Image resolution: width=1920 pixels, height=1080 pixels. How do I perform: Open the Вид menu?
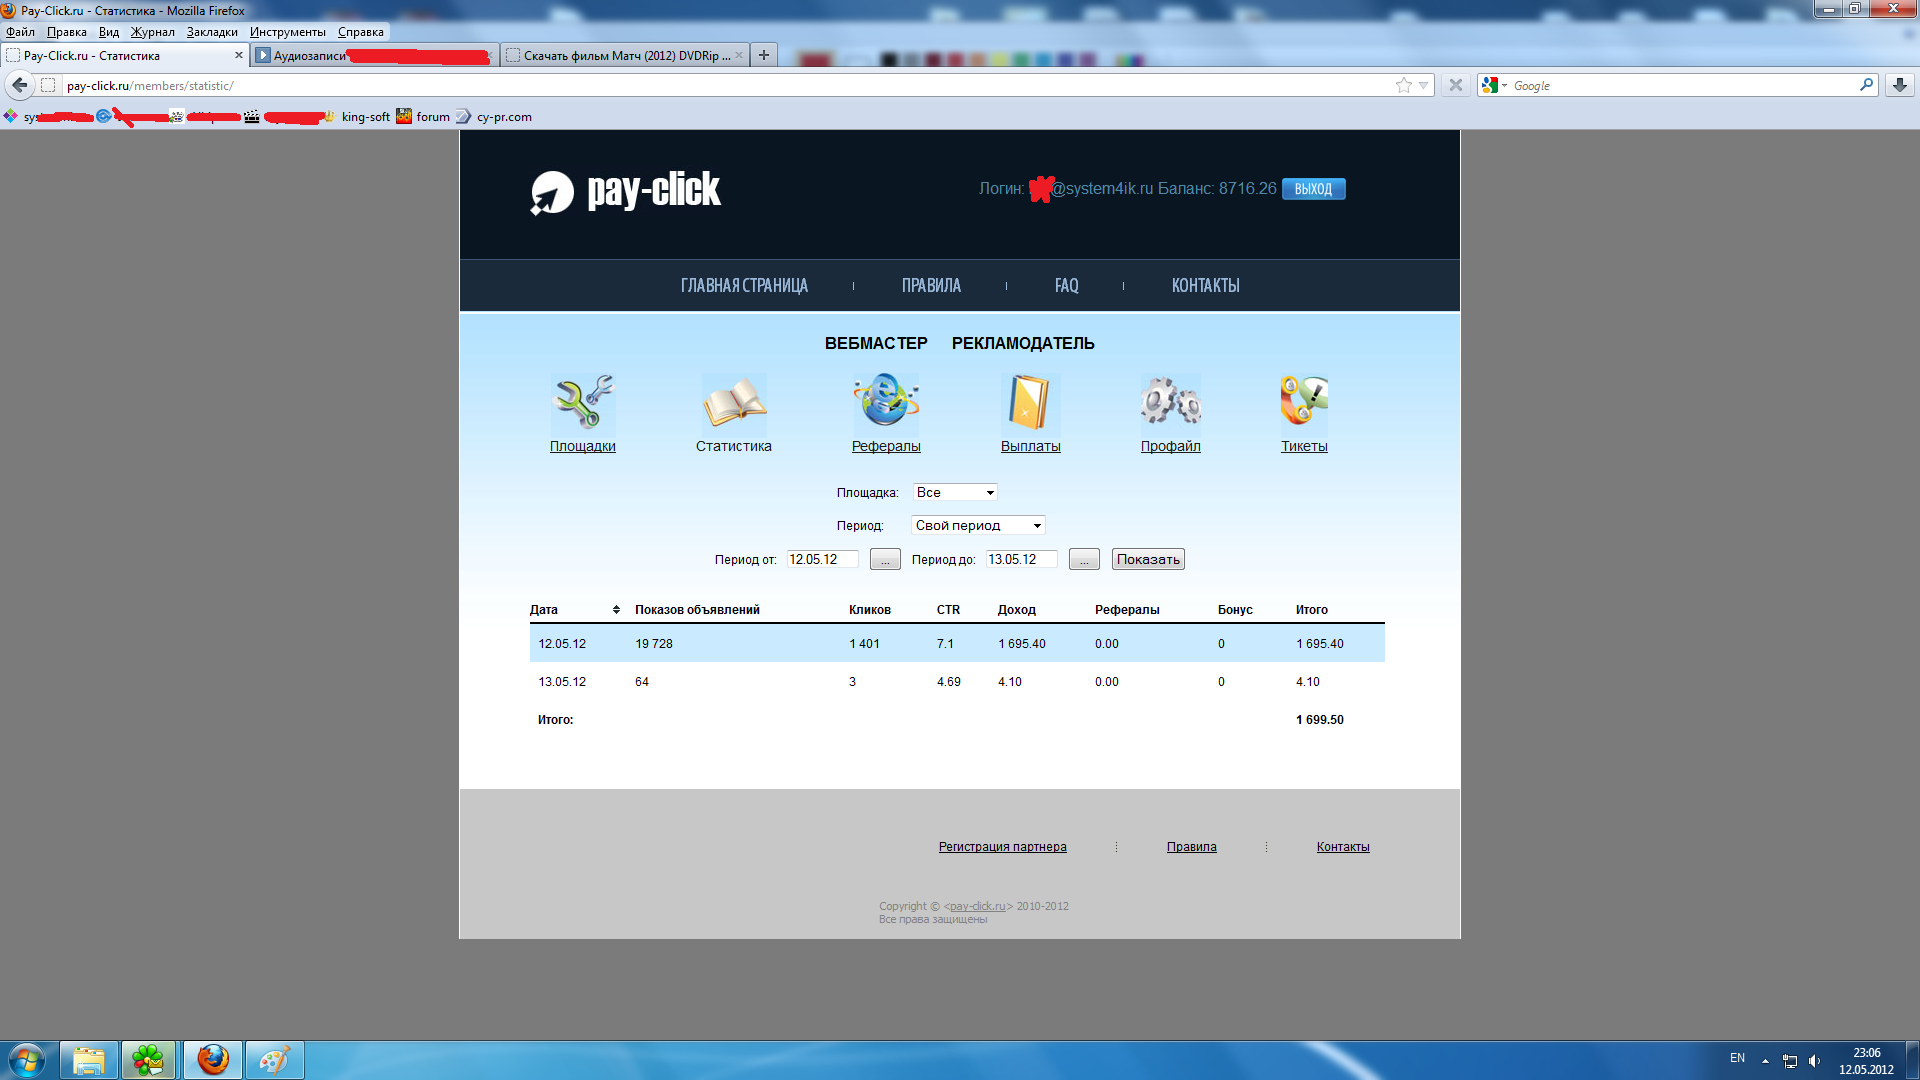pos(109,32)
